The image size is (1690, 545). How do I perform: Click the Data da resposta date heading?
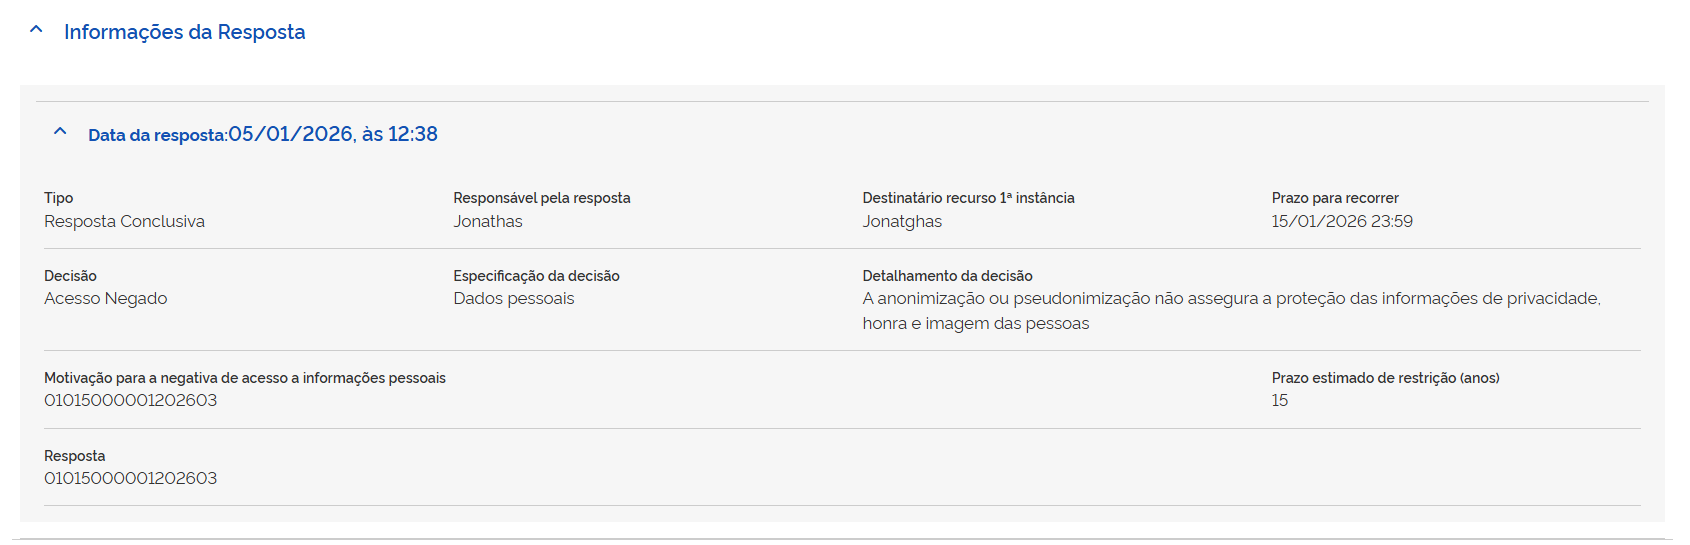click(x=263, y=134)
